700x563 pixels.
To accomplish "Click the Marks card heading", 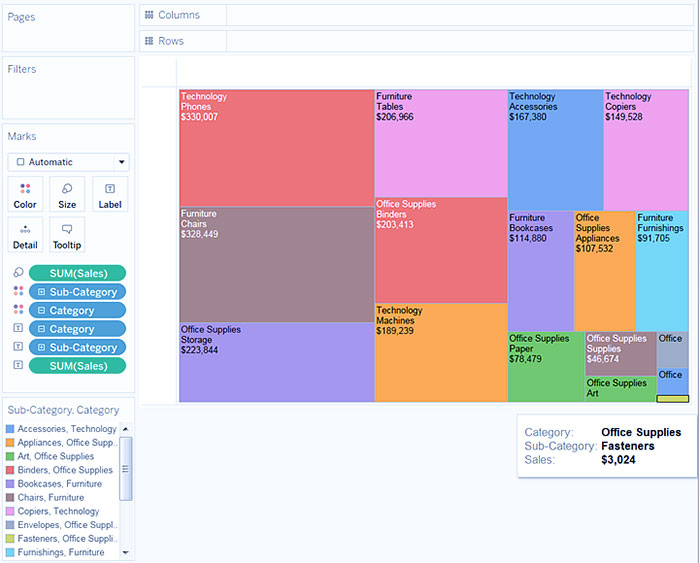I will click(x=22, y=136).
